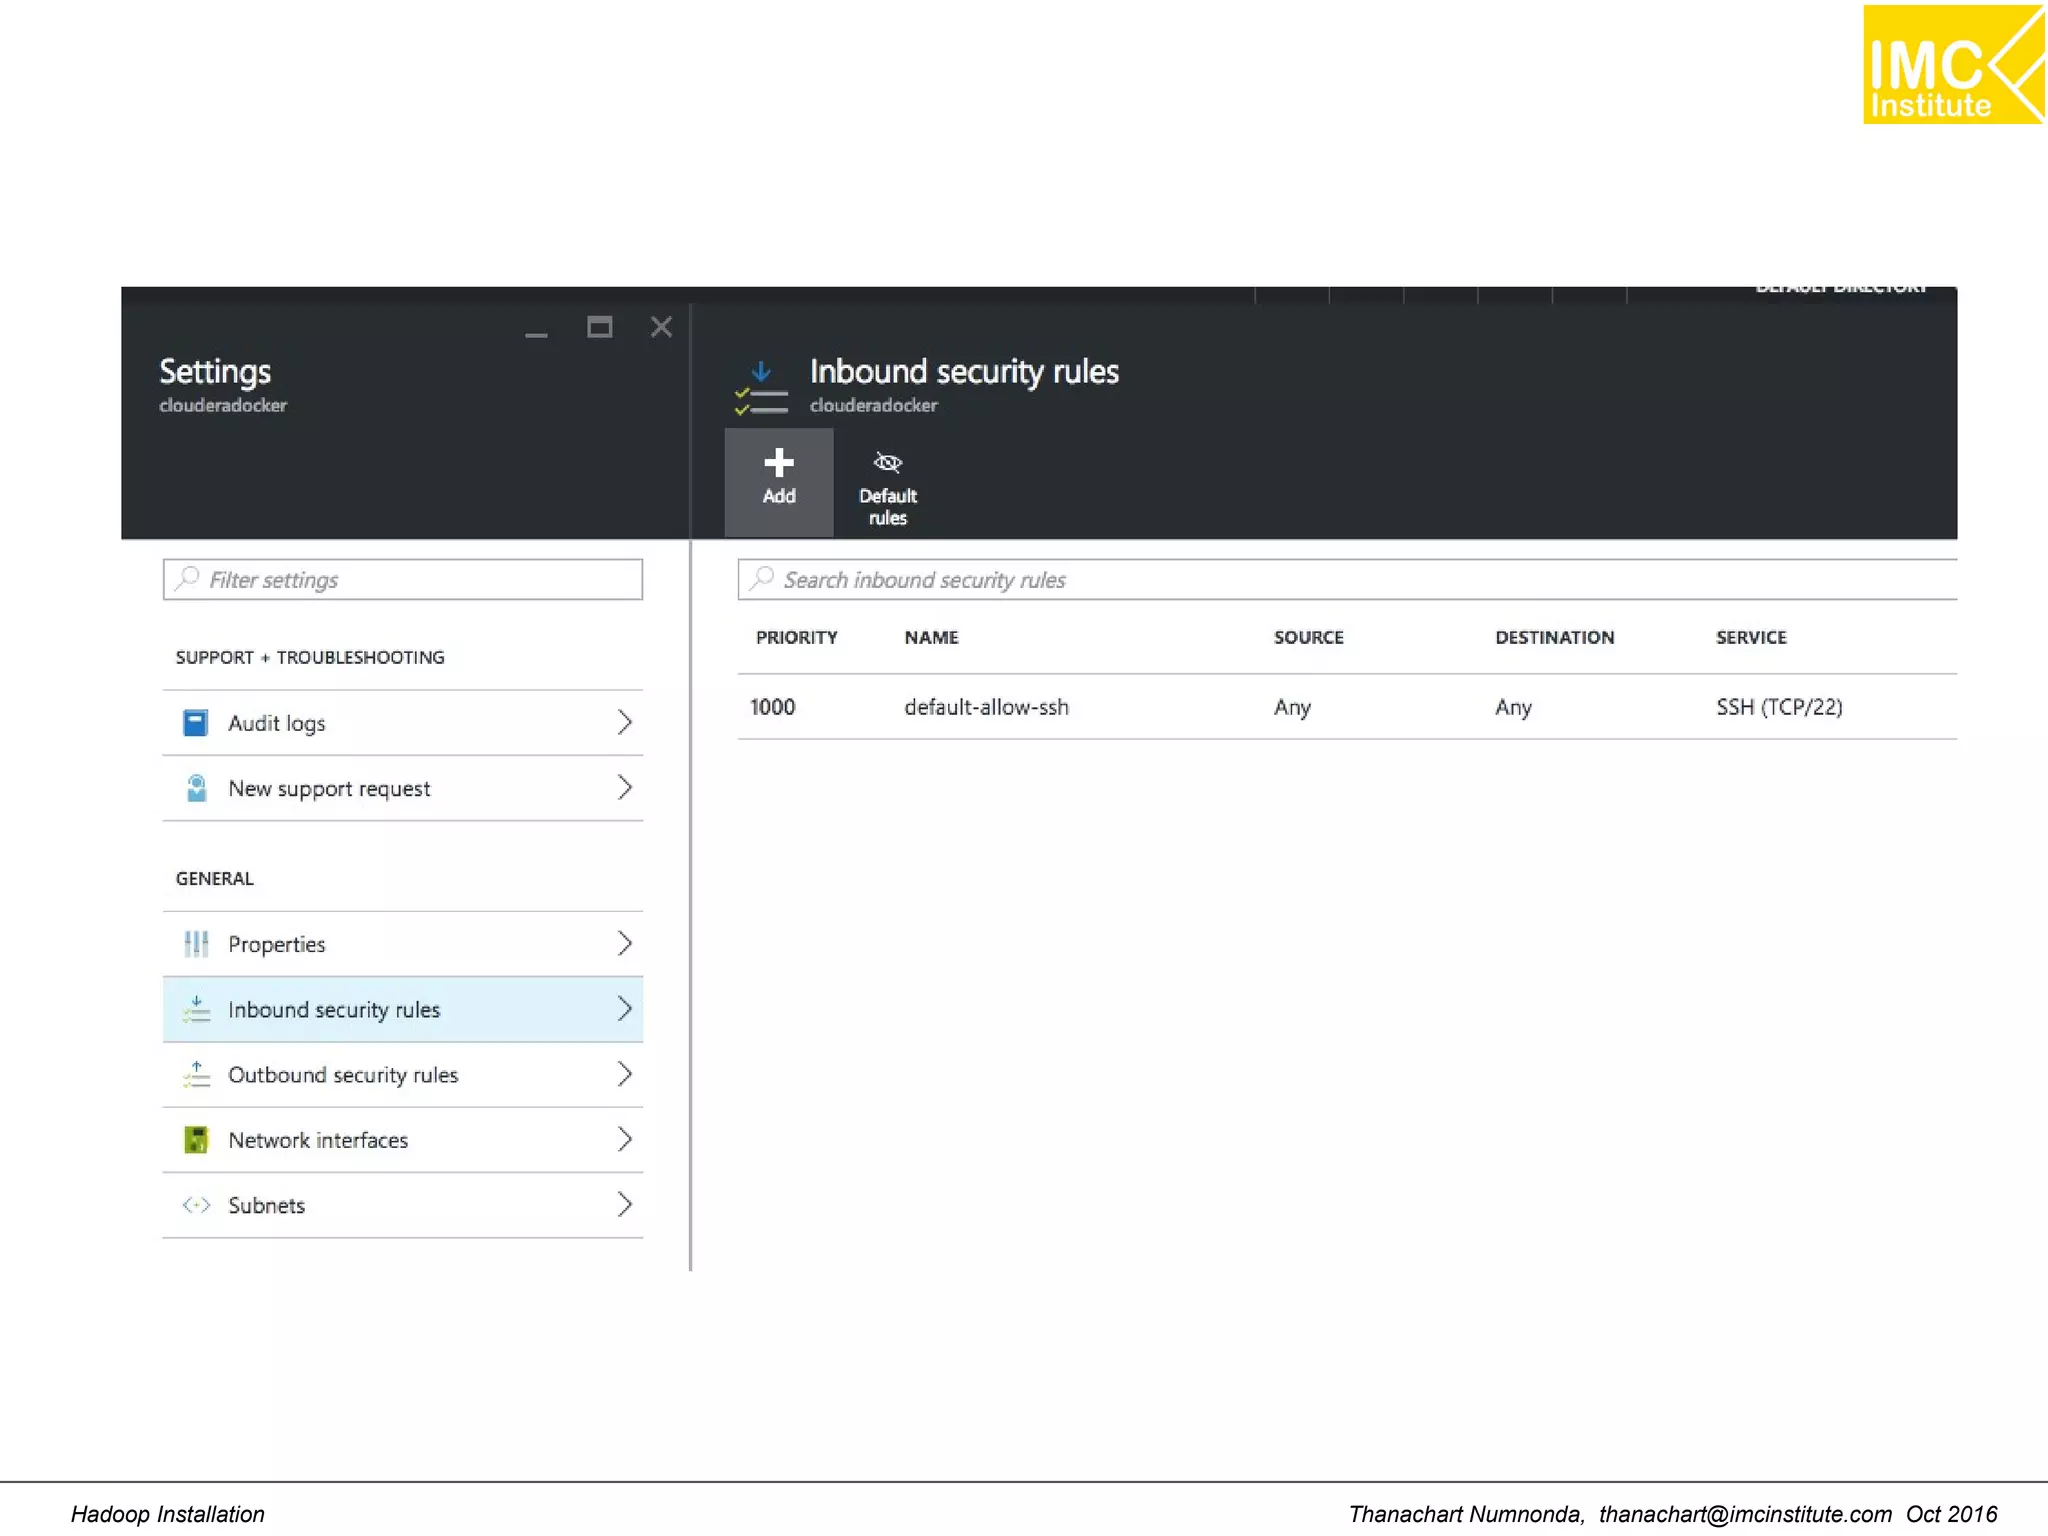Expand Audit logs chevron
Image resolution: width=2048 pixels, height=1536 pixels.
[624, 722]
